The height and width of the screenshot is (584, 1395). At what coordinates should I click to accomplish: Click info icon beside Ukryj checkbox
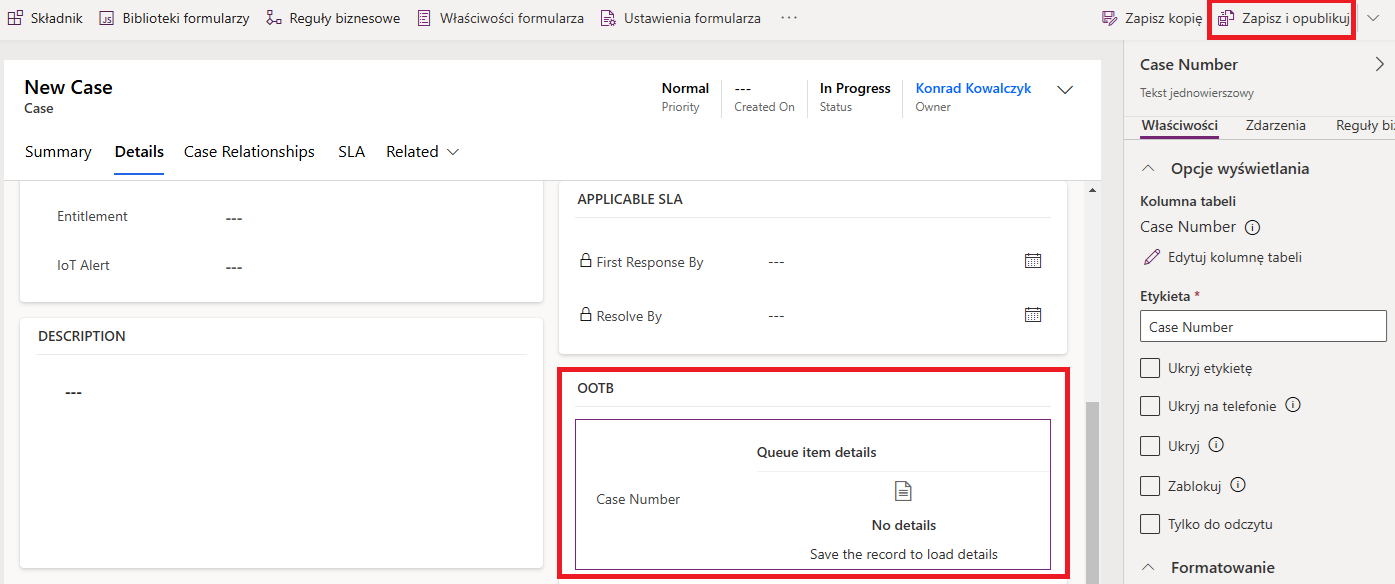coord(1216,445)
